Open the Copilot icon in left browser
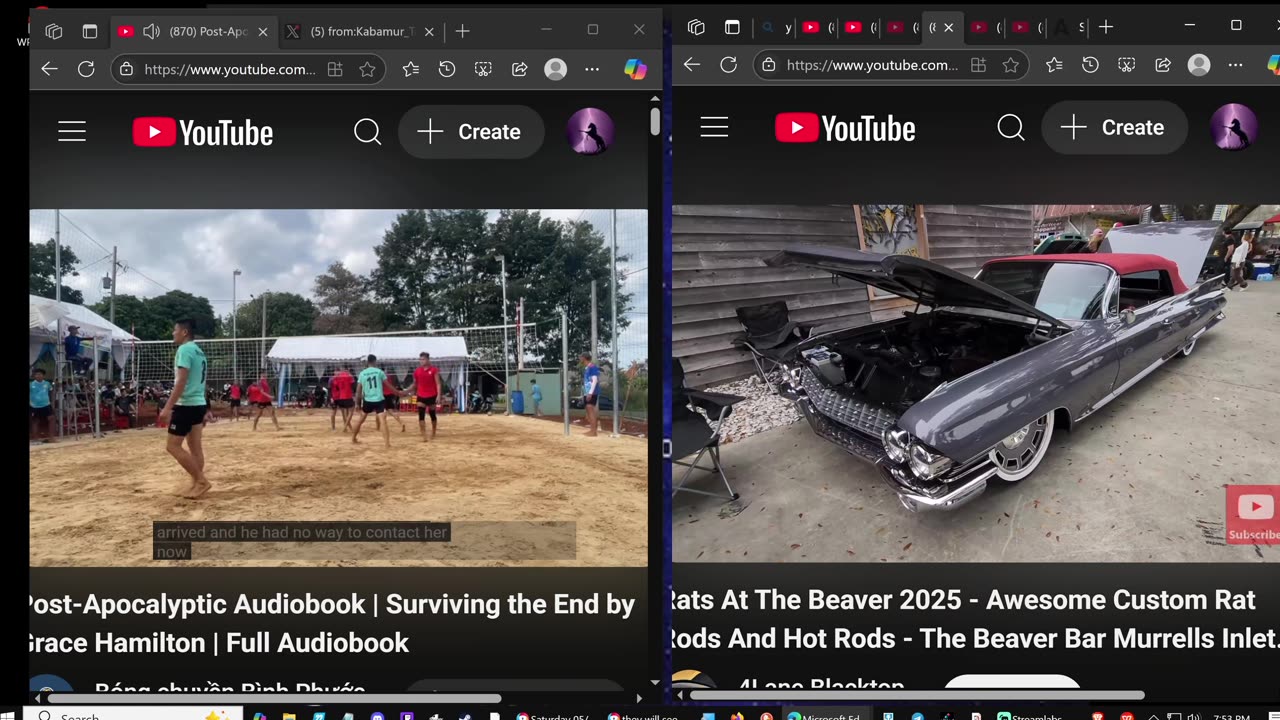Screen dimensions: 1280x720 pos(635,69)
